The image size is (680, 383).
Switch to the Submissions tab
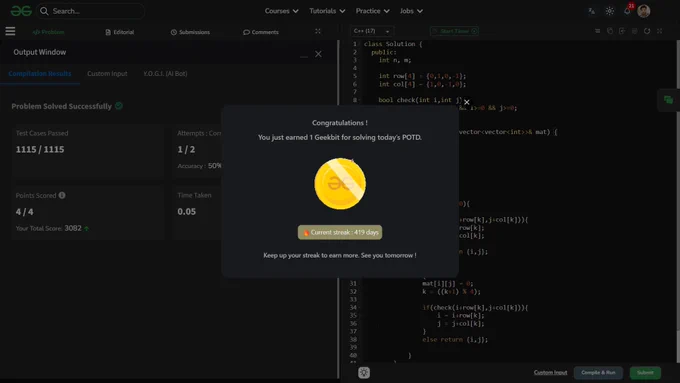[x=190, y=32]
